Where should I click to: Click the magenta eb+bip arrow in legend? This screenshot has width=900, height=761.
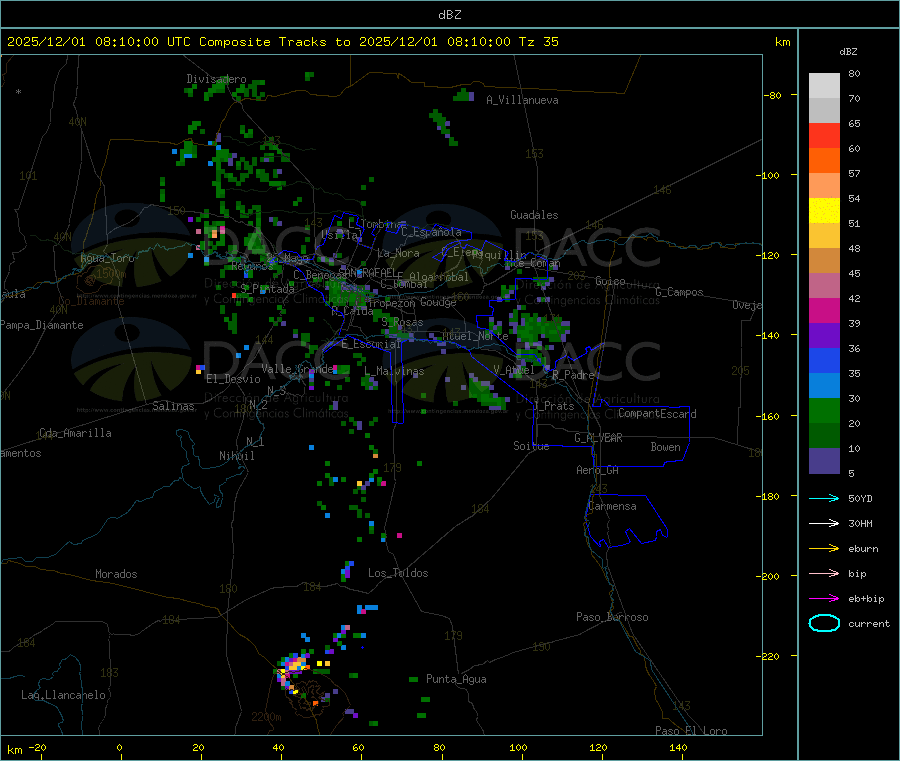[824, 598]
